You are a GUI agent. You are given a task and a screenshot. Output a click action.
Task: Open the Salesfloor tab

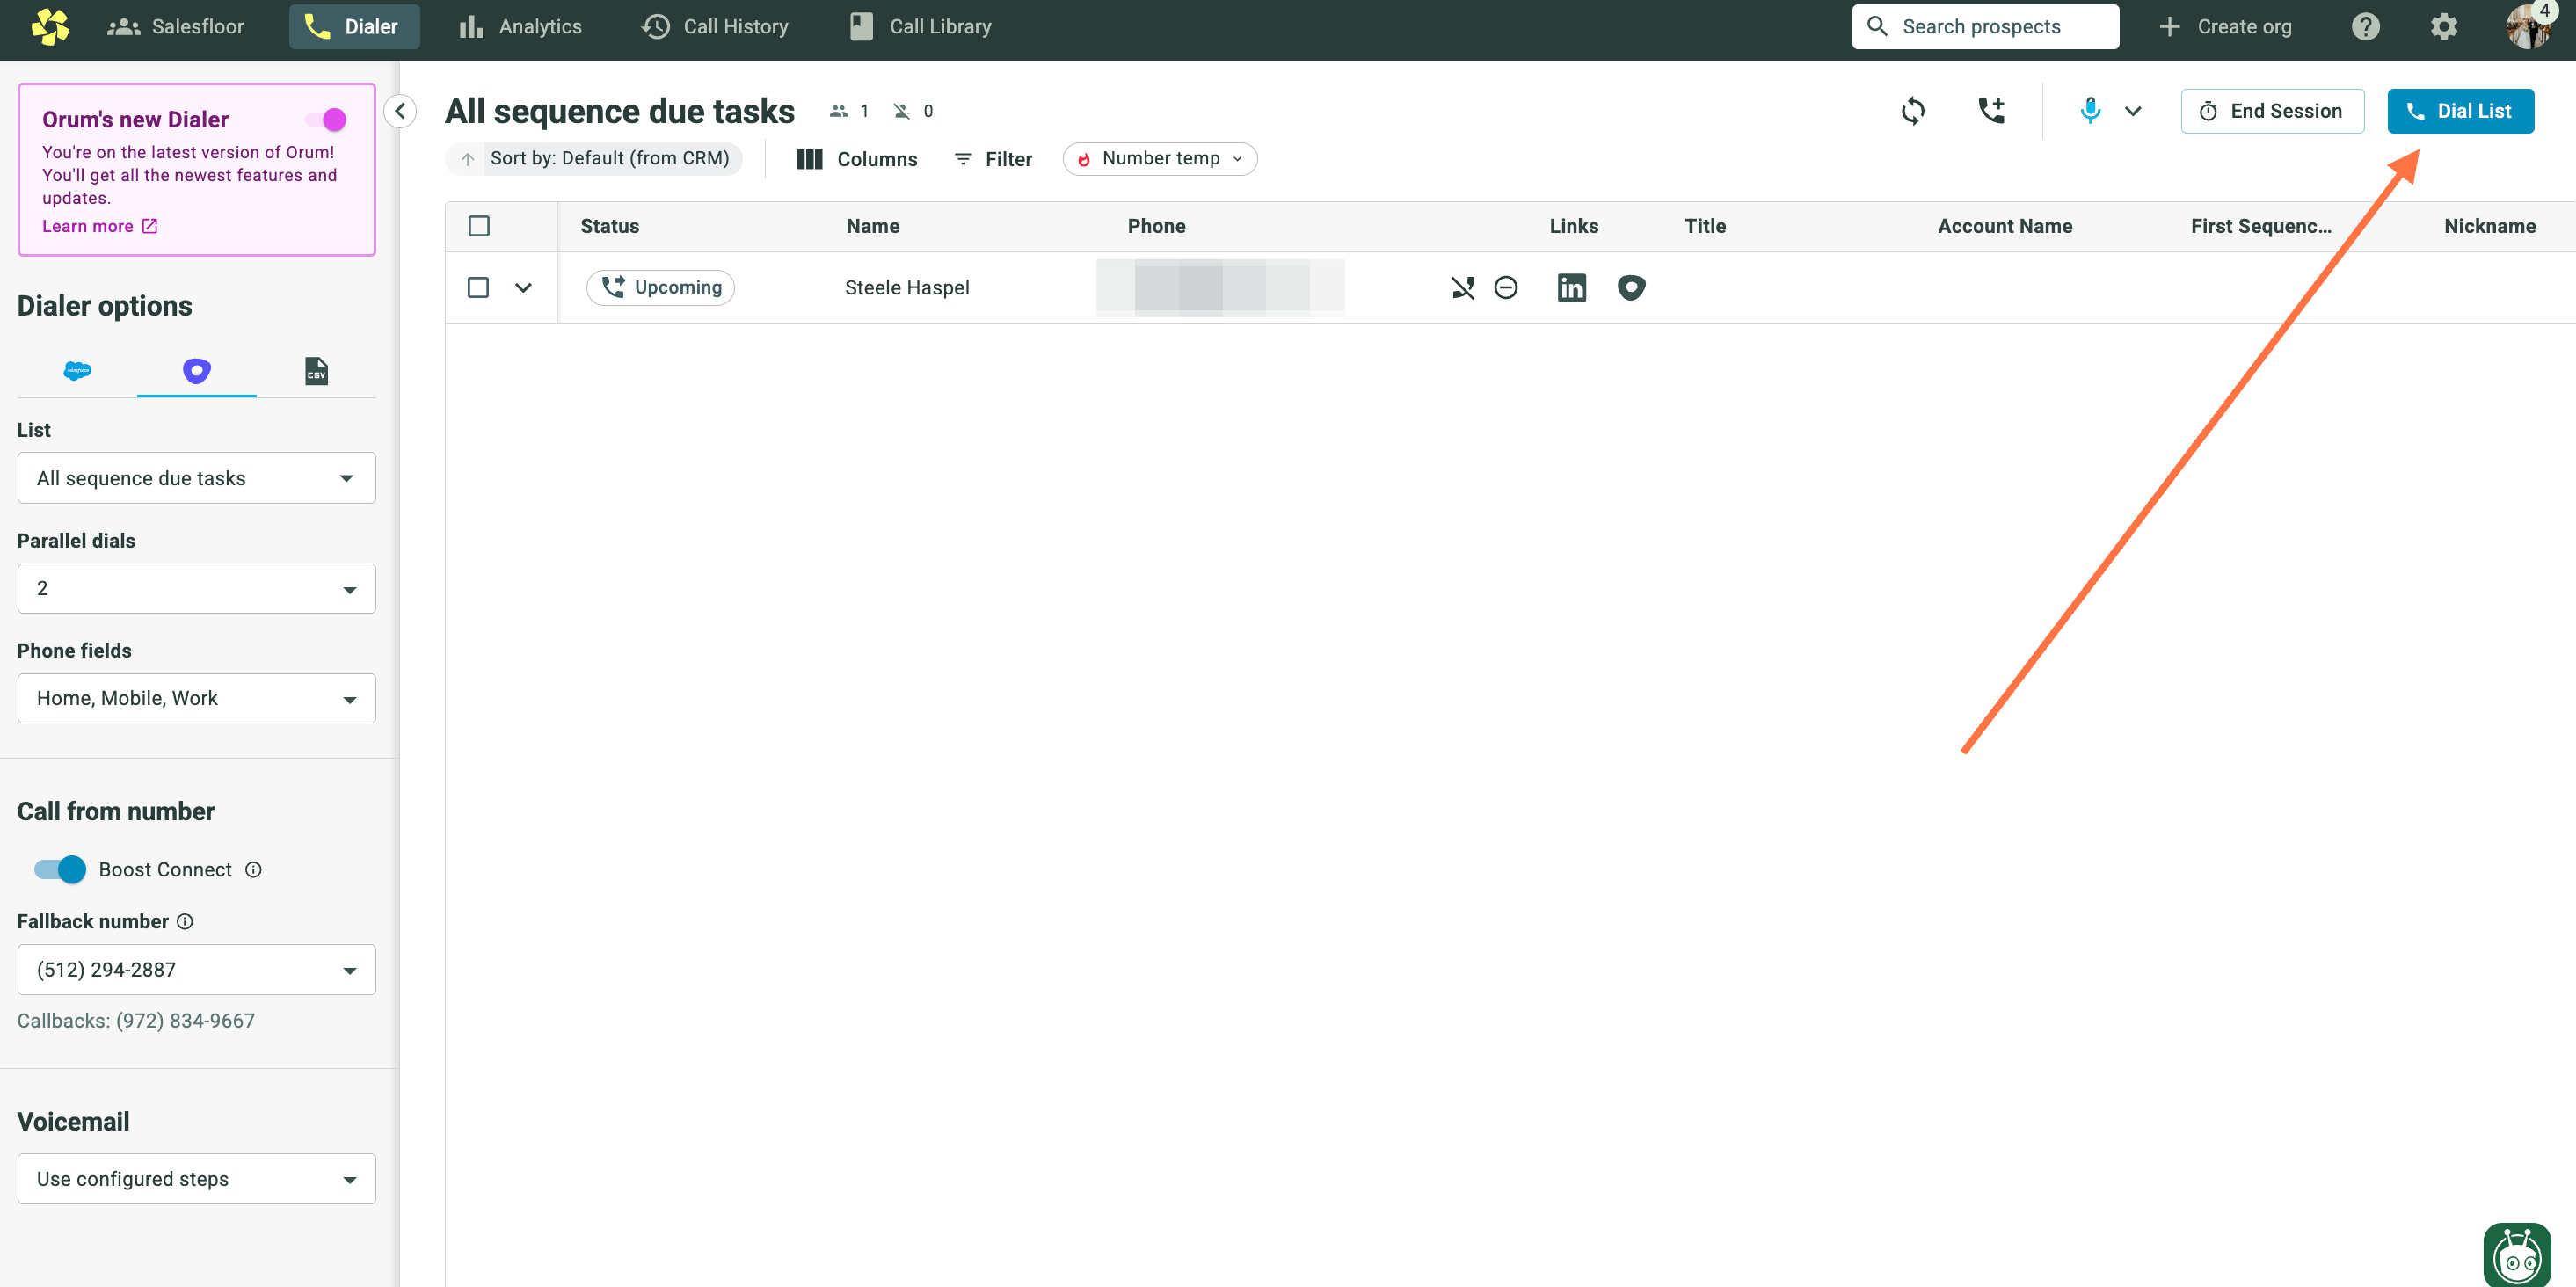(175, 26)
